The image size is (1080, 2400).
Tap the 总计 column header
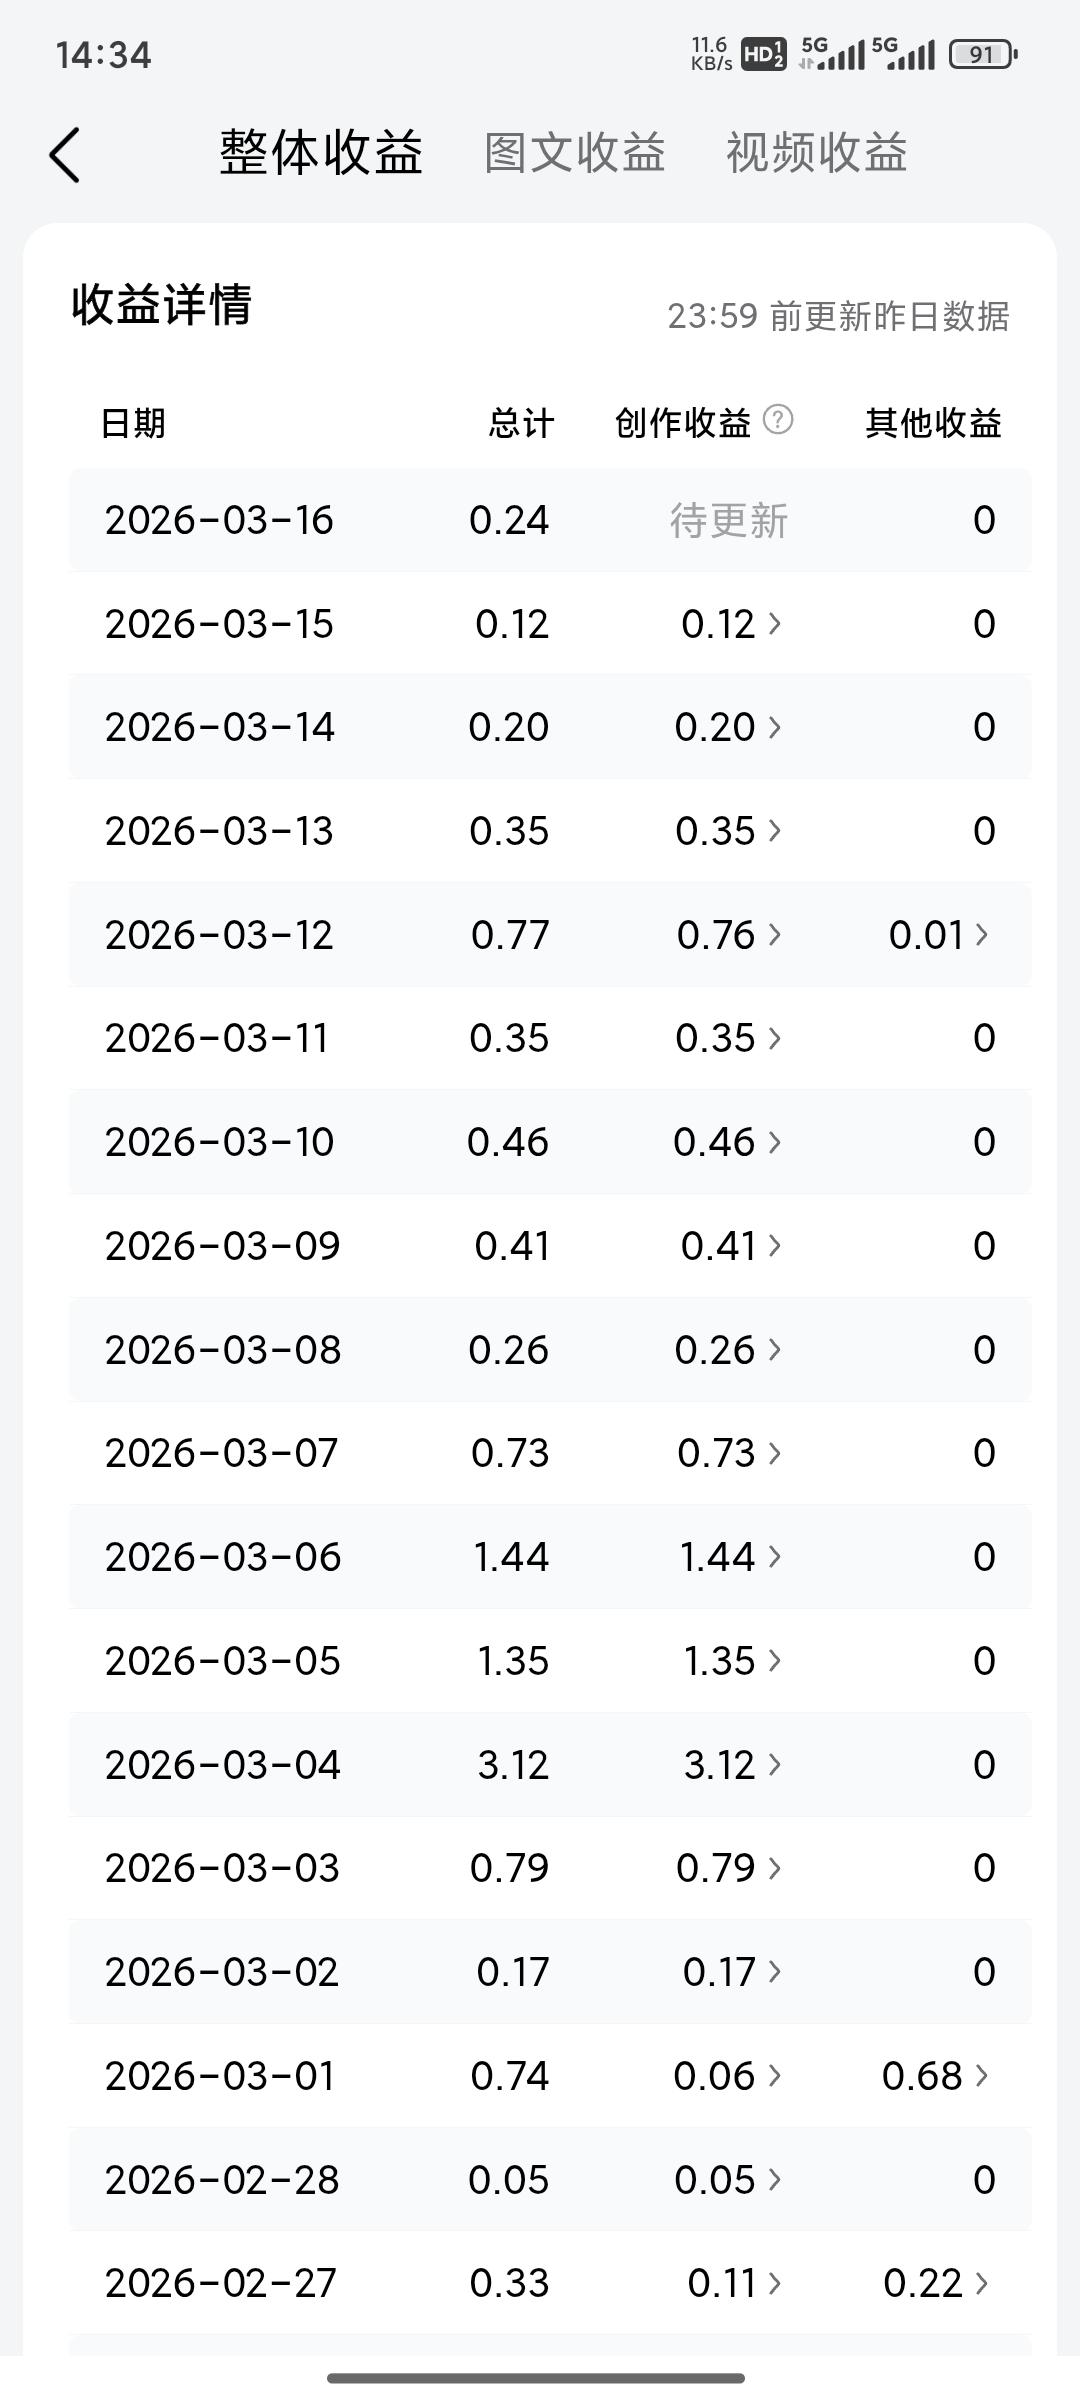pyautogui.click(x=521, y=423)
